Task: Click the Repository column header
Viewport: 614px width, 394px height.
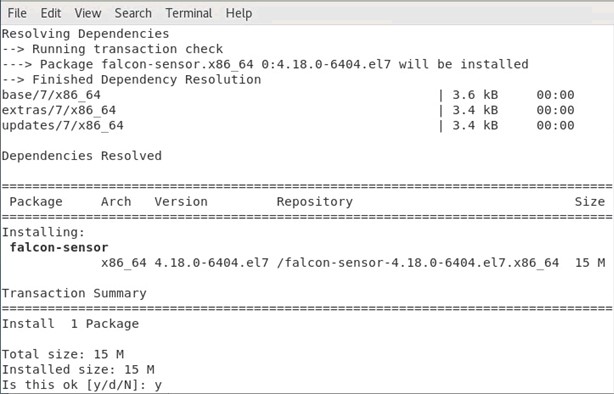Action: pos(315,202)
